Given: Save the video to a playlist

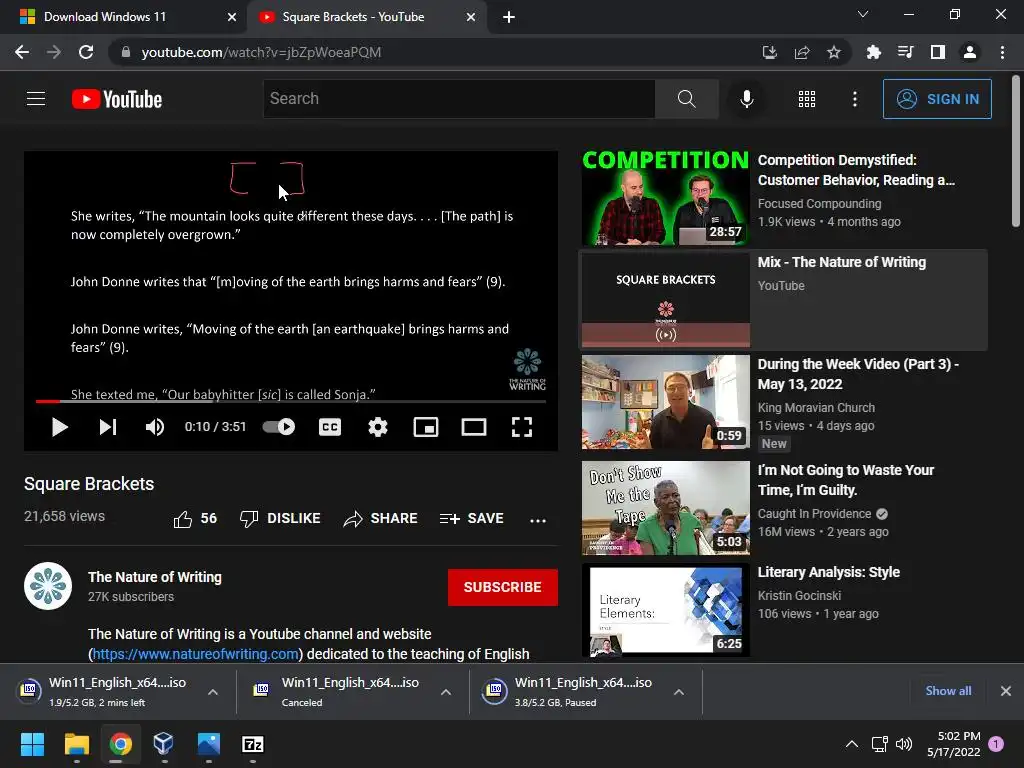Looking at the screenshot, I should [472, 519].
